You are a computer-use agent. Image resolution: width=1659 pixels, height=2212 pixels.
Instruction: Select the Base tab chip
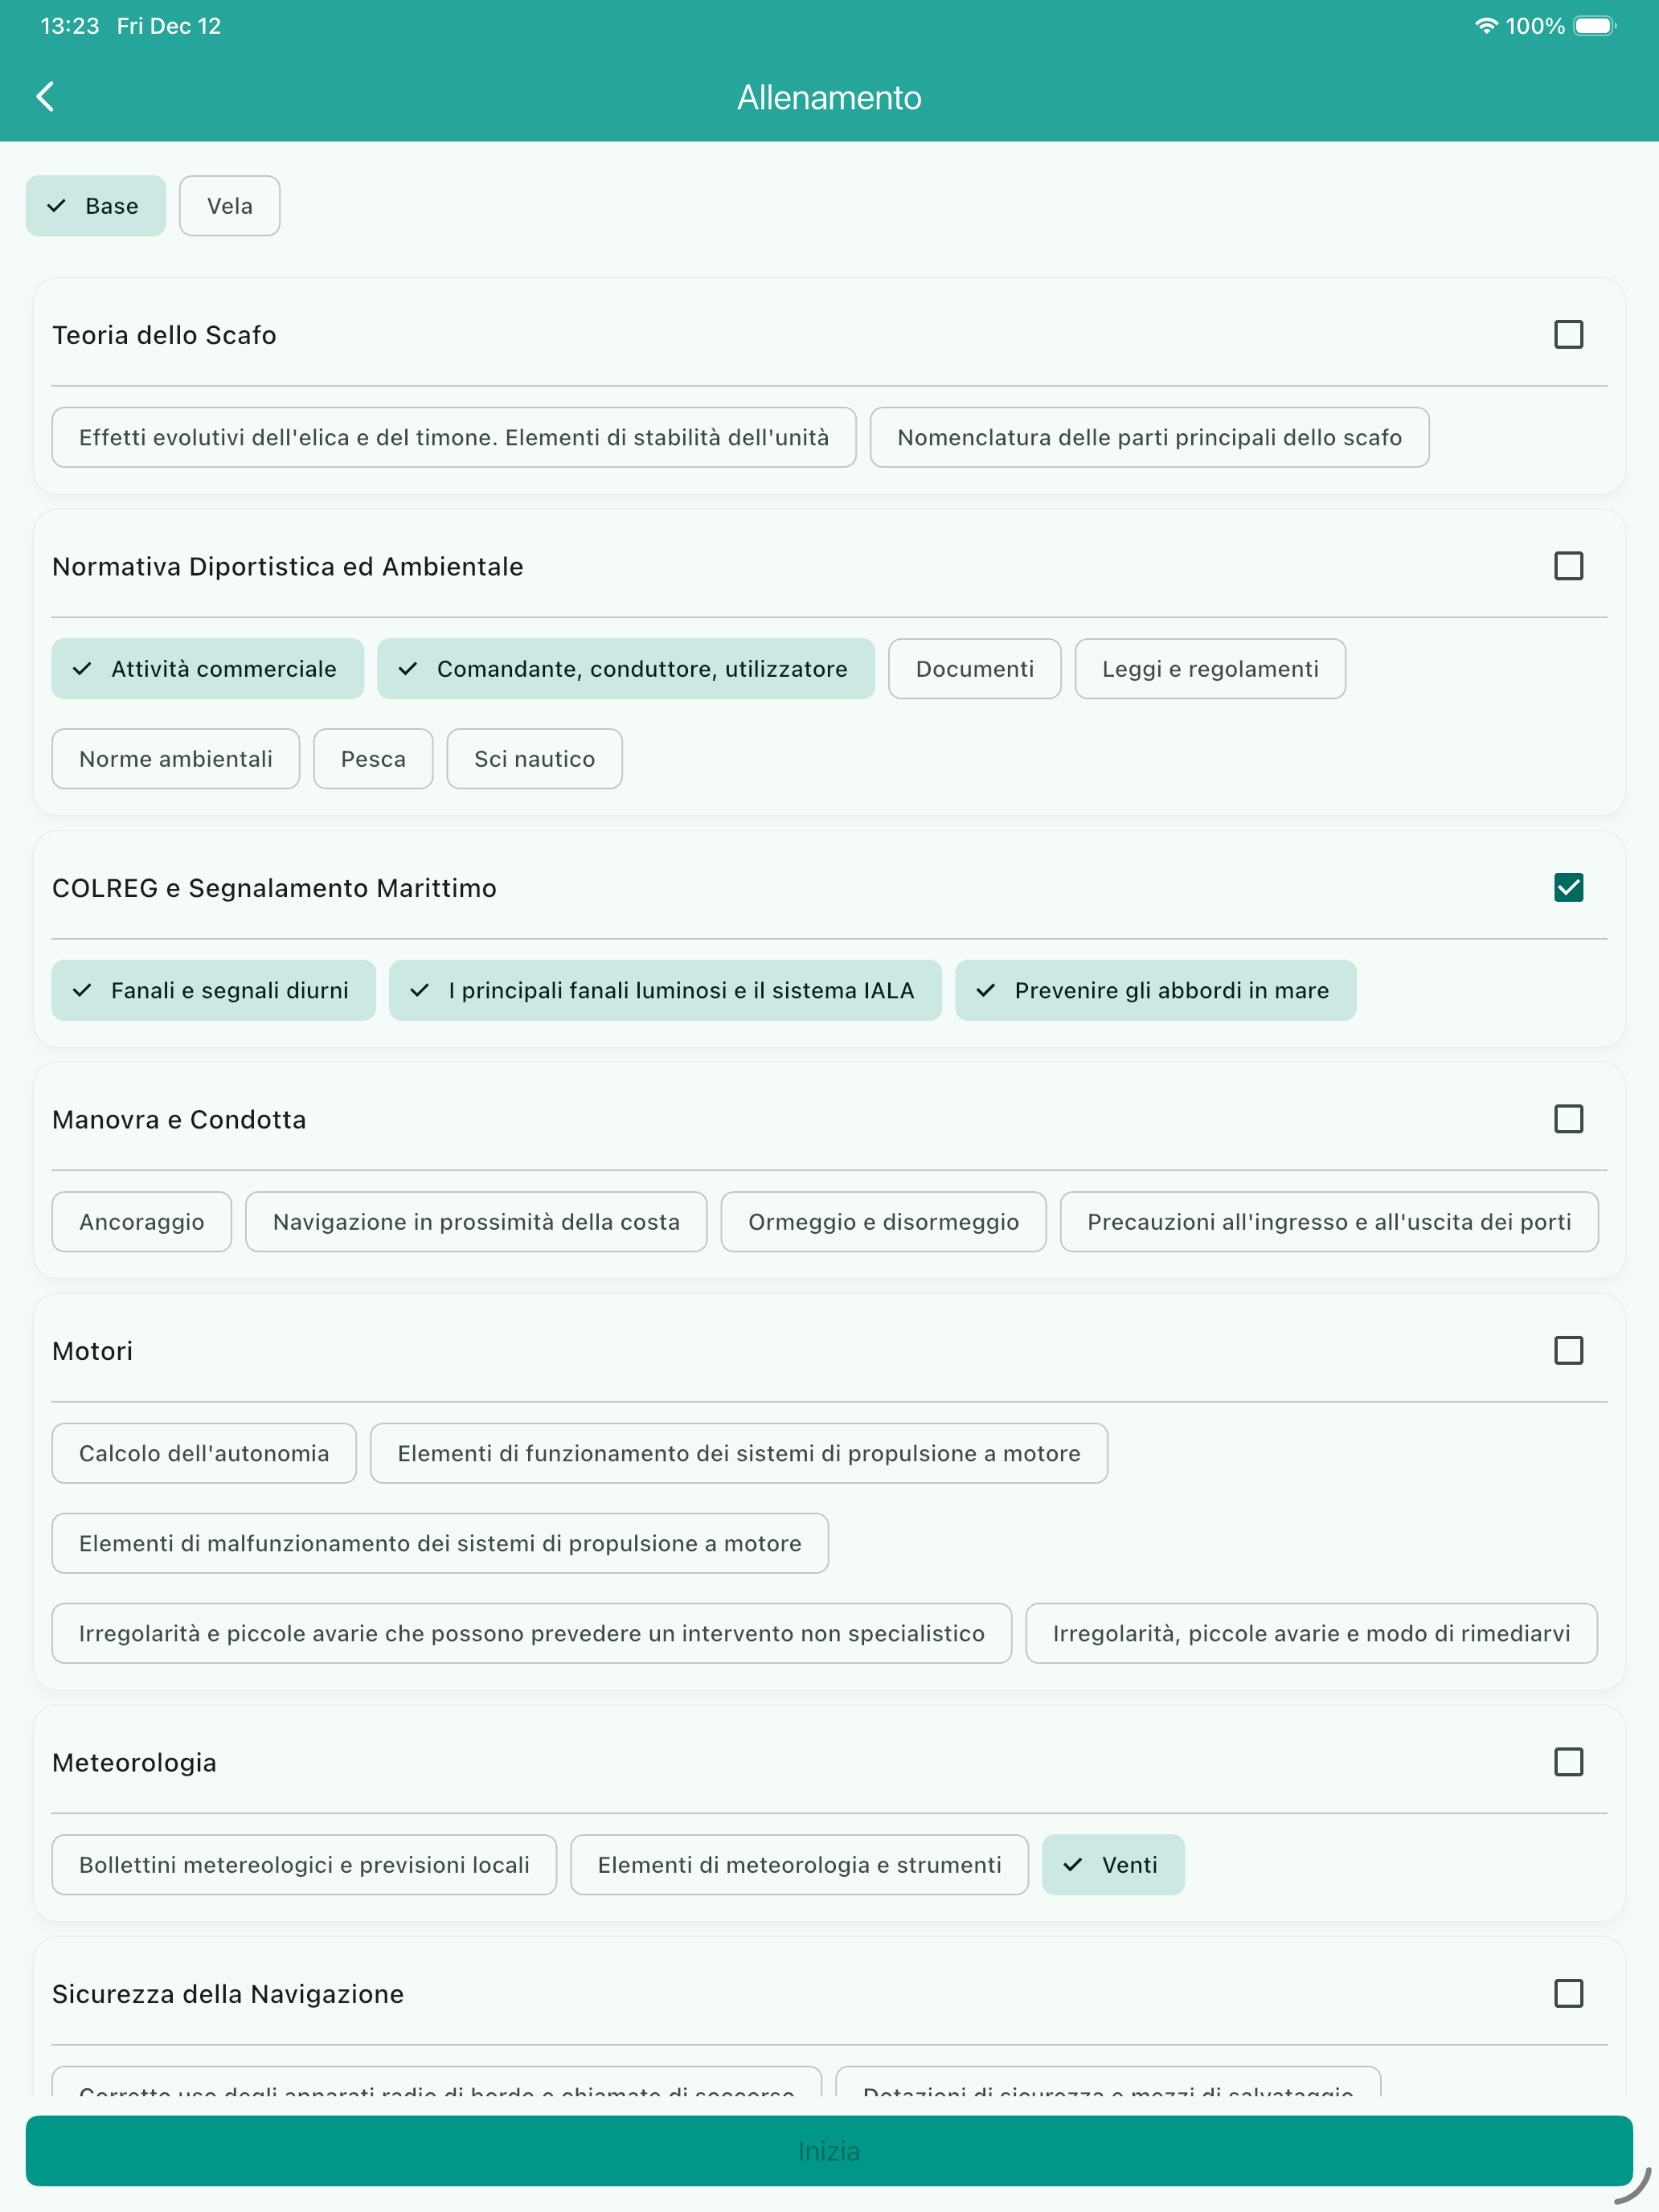coord(96,206)
